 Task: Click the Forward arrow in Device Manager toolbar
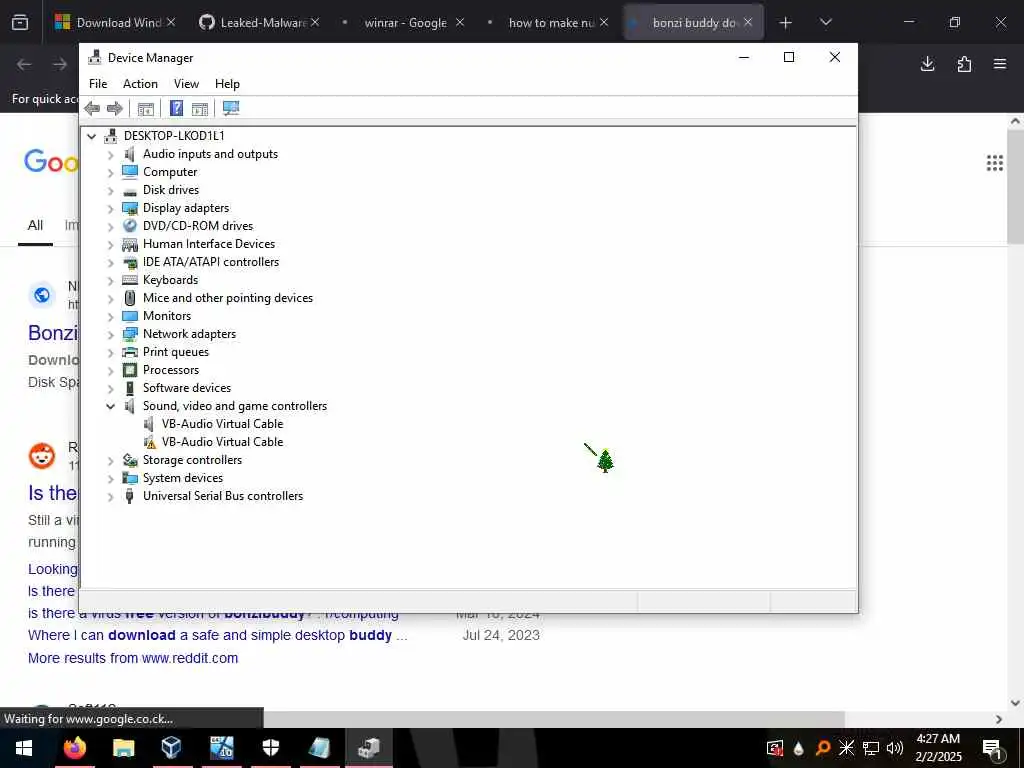click(x=115, y=108)
